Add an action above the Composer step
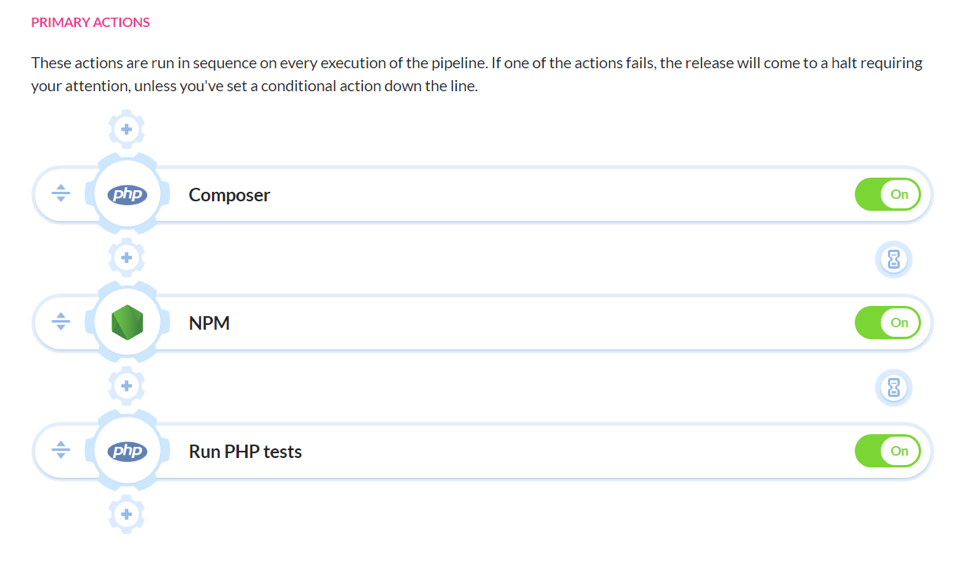The image size is (974, 568). point(127,129)
